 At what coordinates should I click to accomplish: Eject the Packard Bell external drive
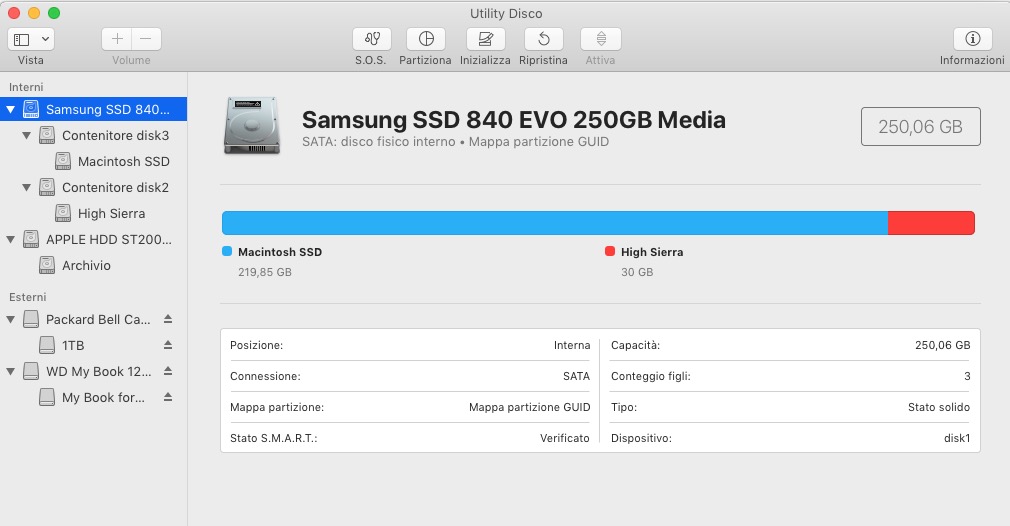167,319
